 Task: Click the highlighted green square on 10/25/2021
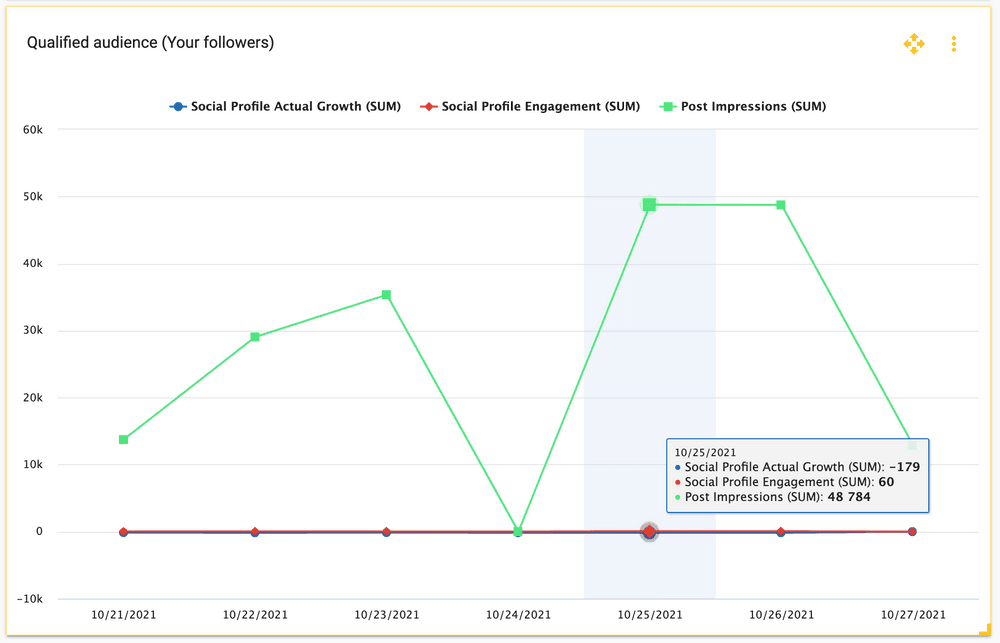[649, 205]
